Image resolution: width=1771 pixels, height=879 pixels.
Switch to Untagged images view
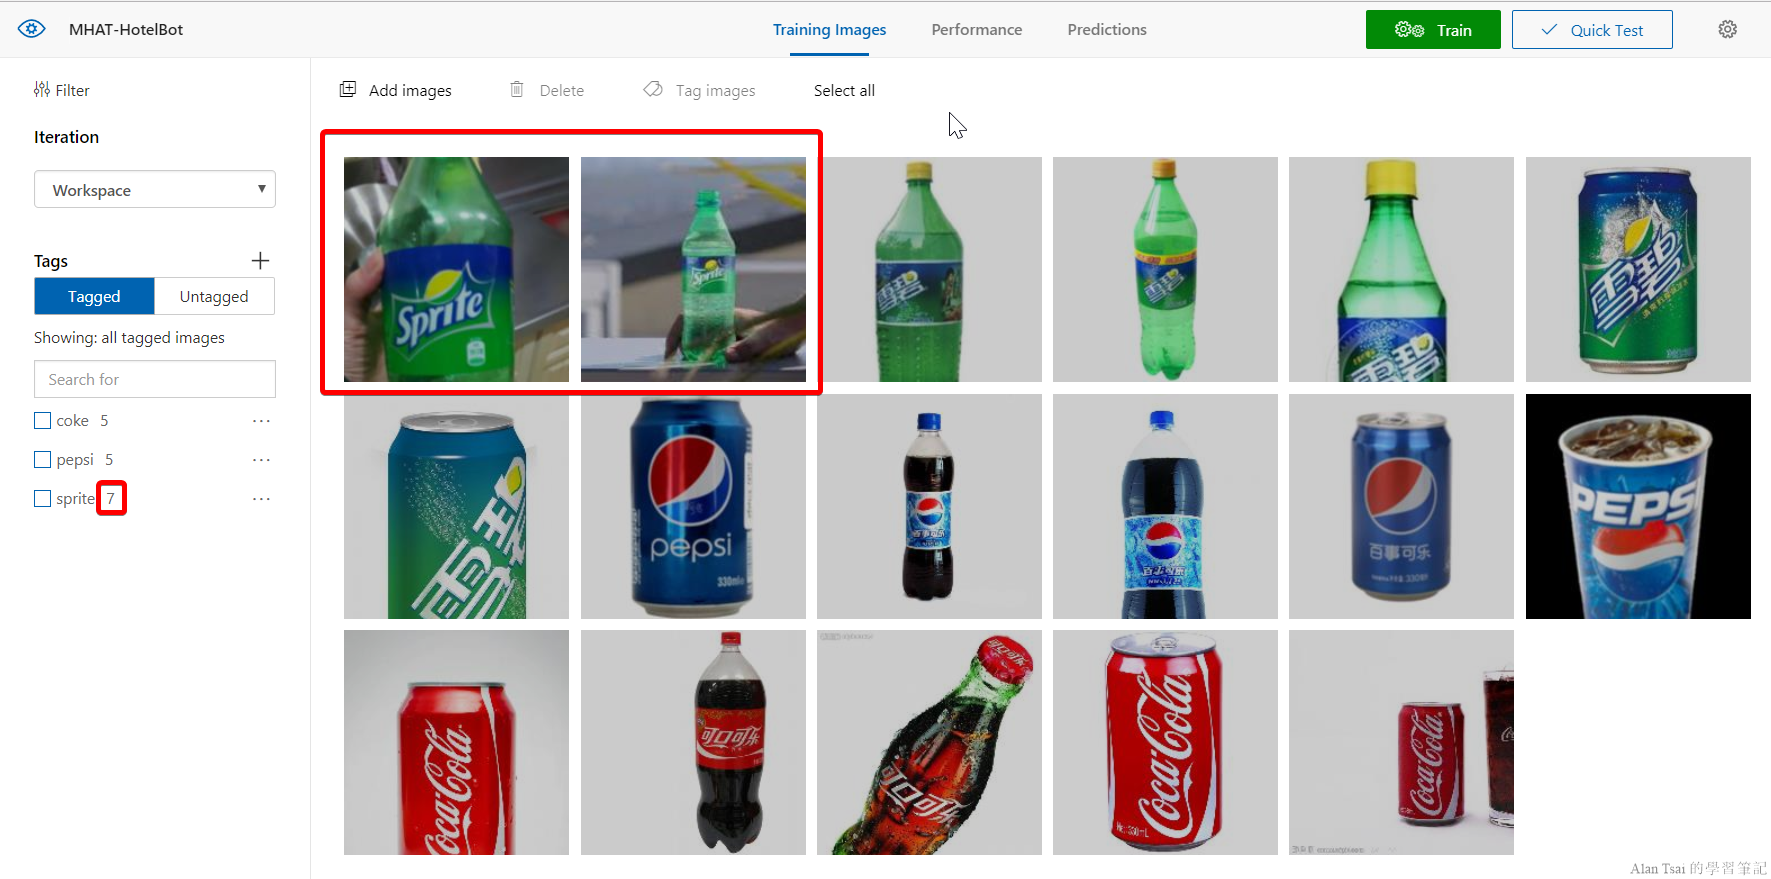(x=214, y=297)
